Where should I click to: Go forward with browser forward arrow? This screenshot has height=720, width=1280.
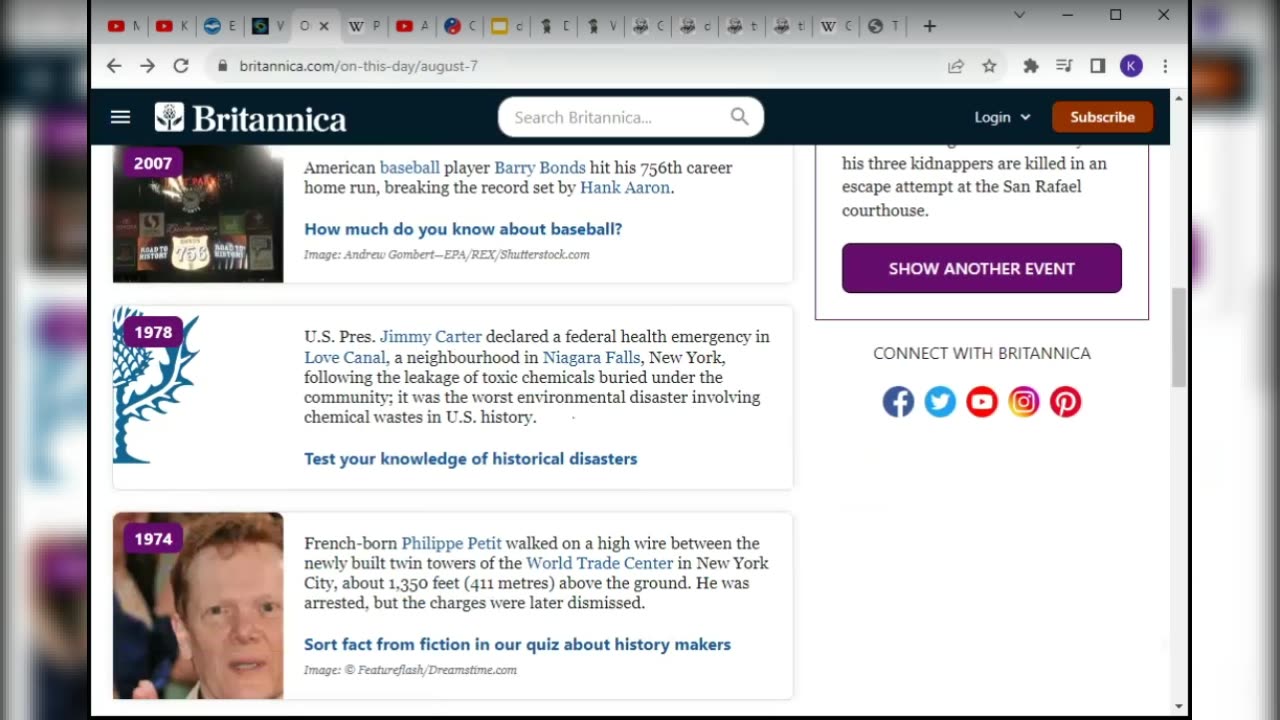[148, 66]
